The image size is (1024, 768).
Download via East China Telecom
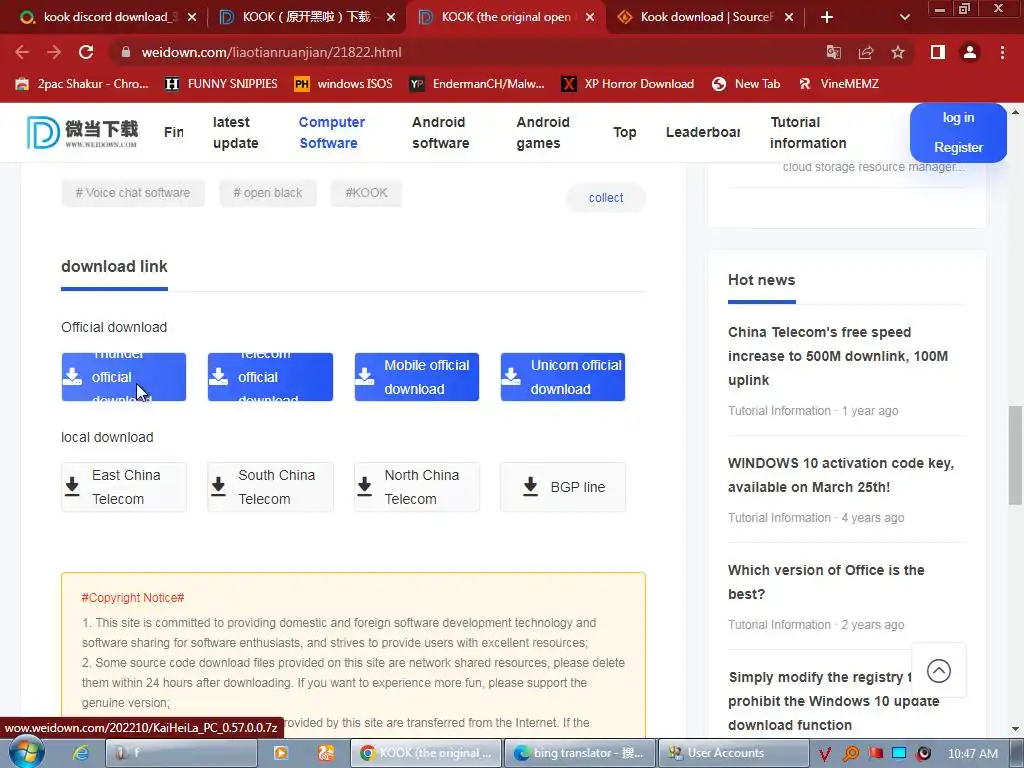[x=123, y=487]
